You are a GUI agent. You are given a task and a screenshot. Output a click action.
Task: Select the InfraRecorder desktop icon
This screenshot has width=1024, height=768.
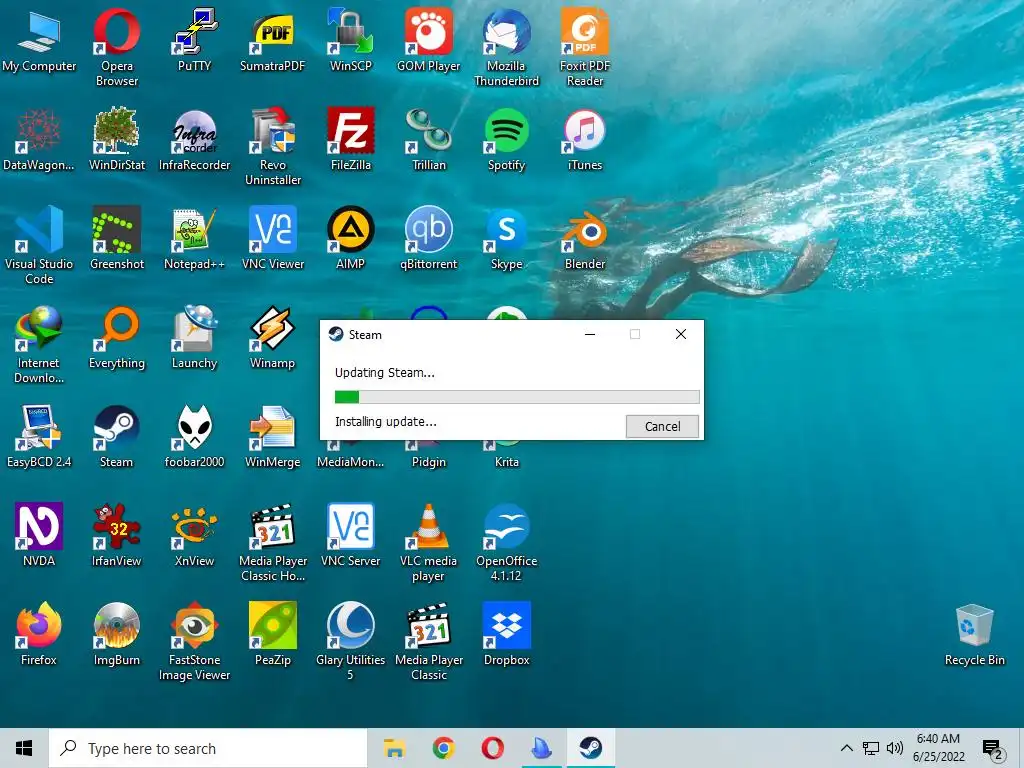(x=195, y=139)
